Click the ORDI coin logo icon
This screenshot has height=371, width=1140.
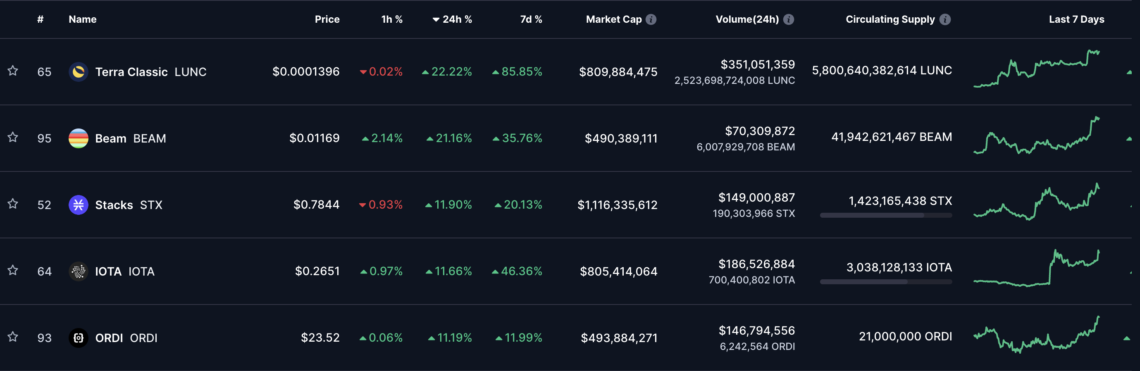79,338
